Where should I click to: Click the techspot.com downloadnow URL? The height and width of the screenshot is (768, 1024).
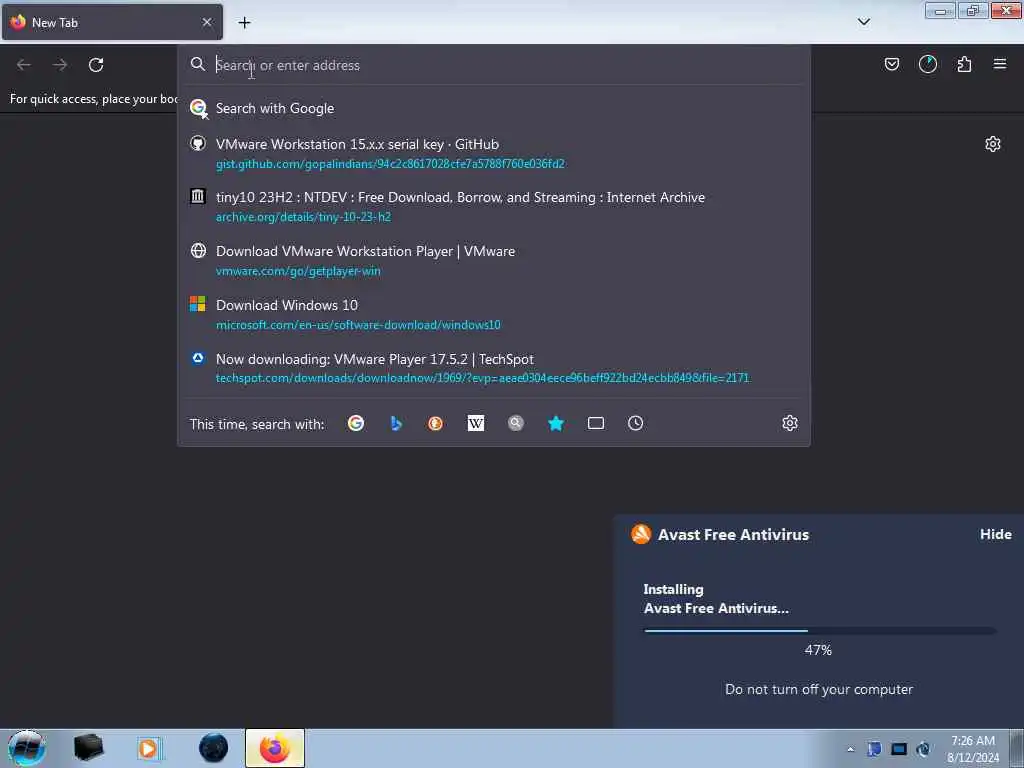482,377
